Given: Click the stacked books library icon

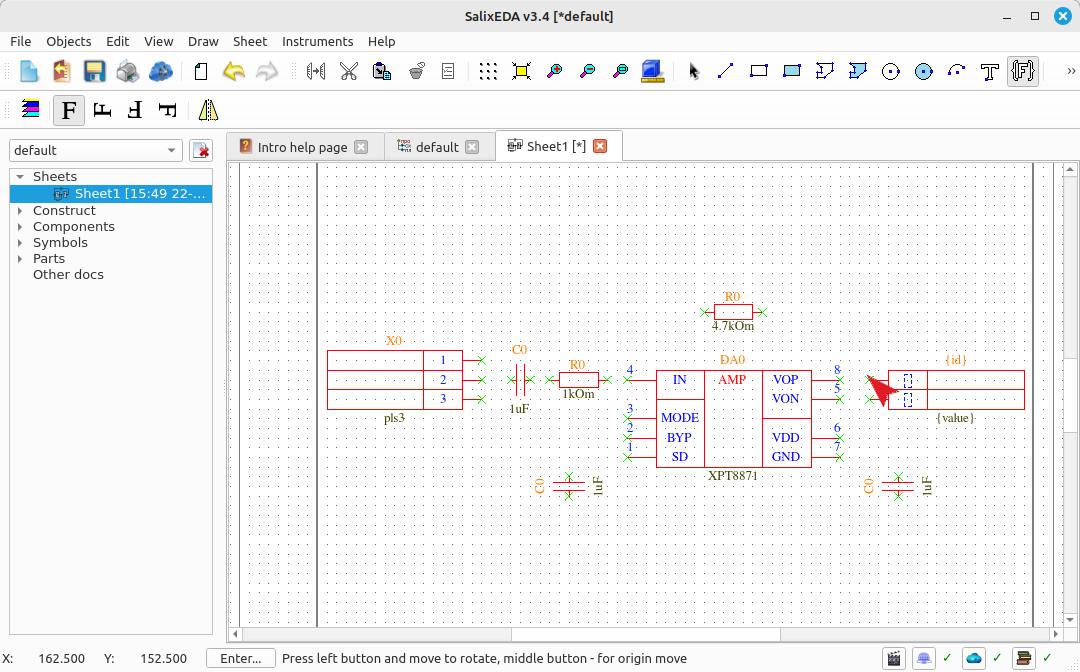Looking at the screenshot, I should [x=1024, y=658].
